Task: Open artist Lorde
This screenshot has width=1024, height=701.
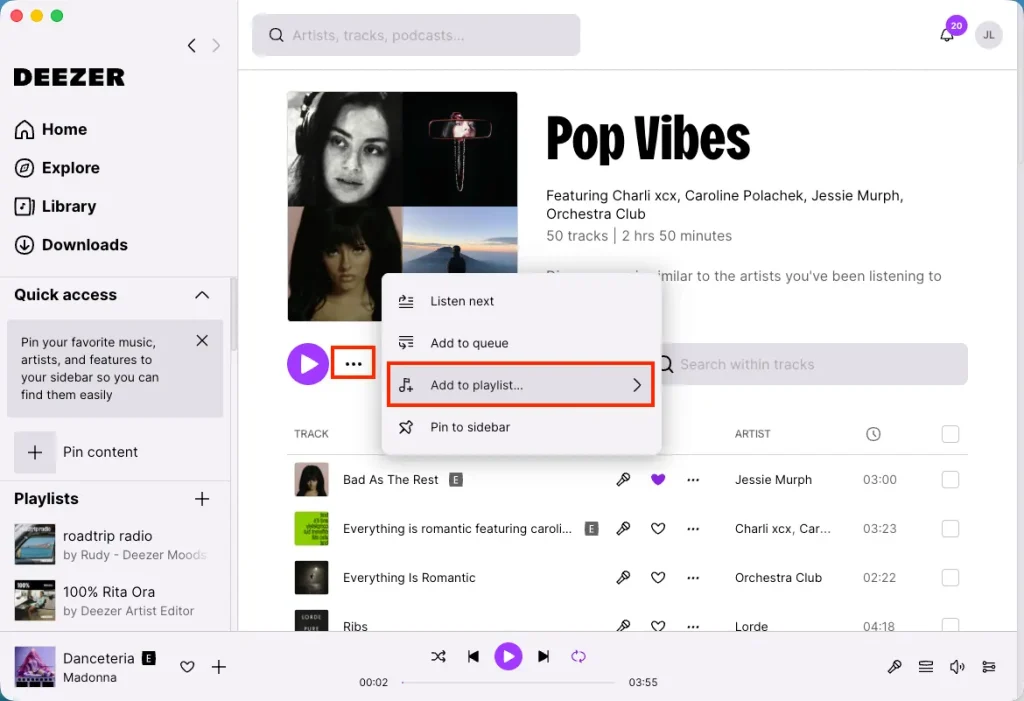Action: click(751, 626)
